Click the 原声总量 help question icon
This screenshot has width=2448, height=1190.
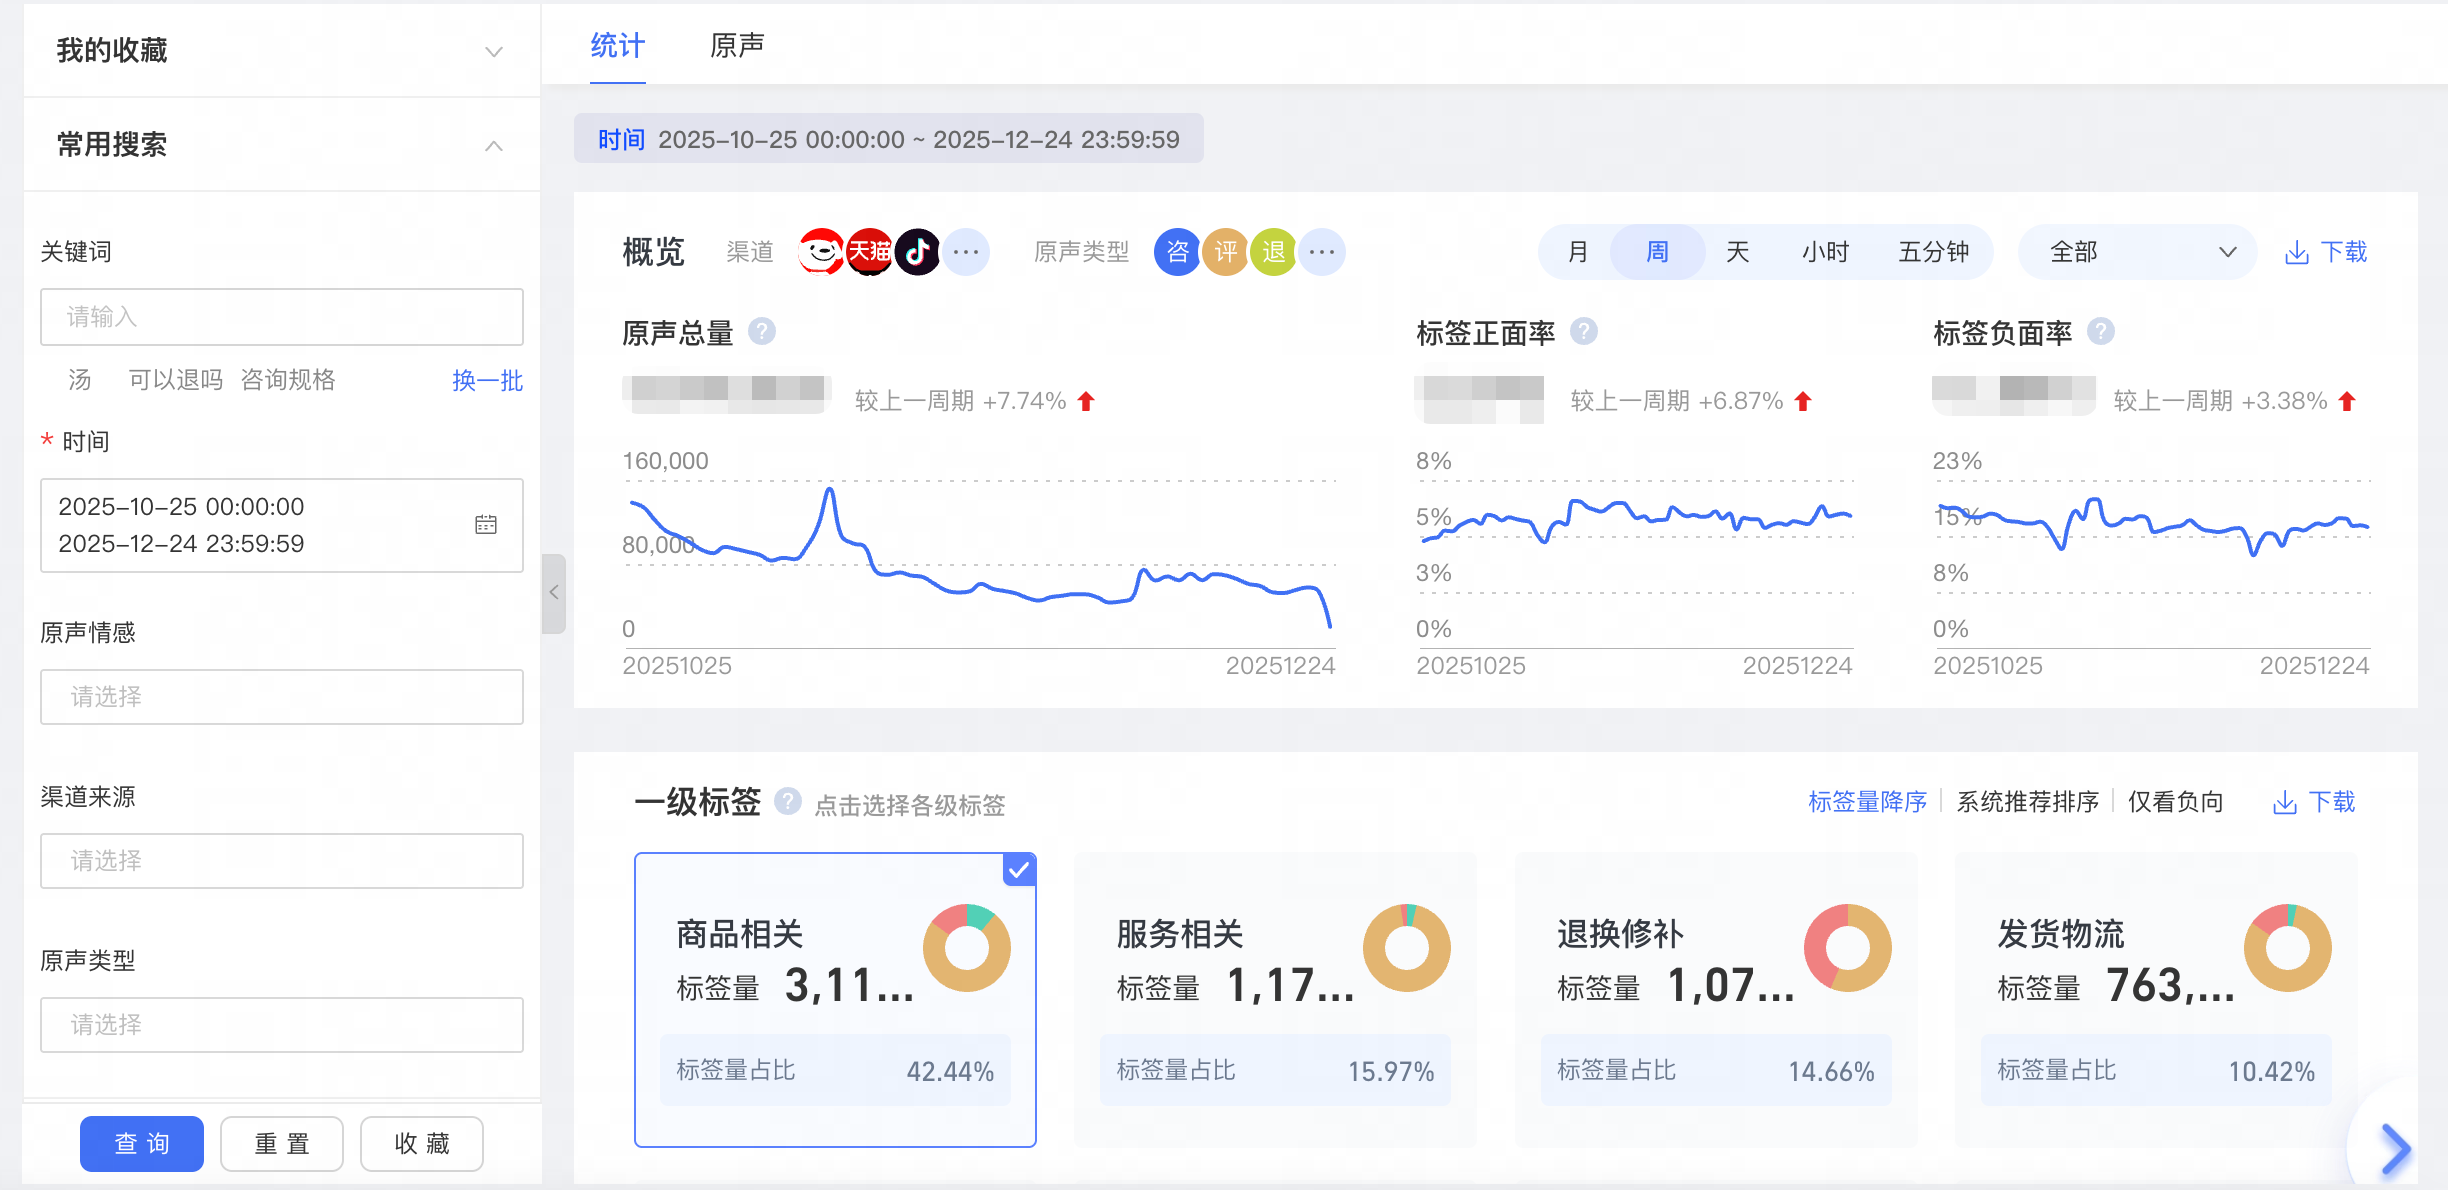tap(762, 331)
